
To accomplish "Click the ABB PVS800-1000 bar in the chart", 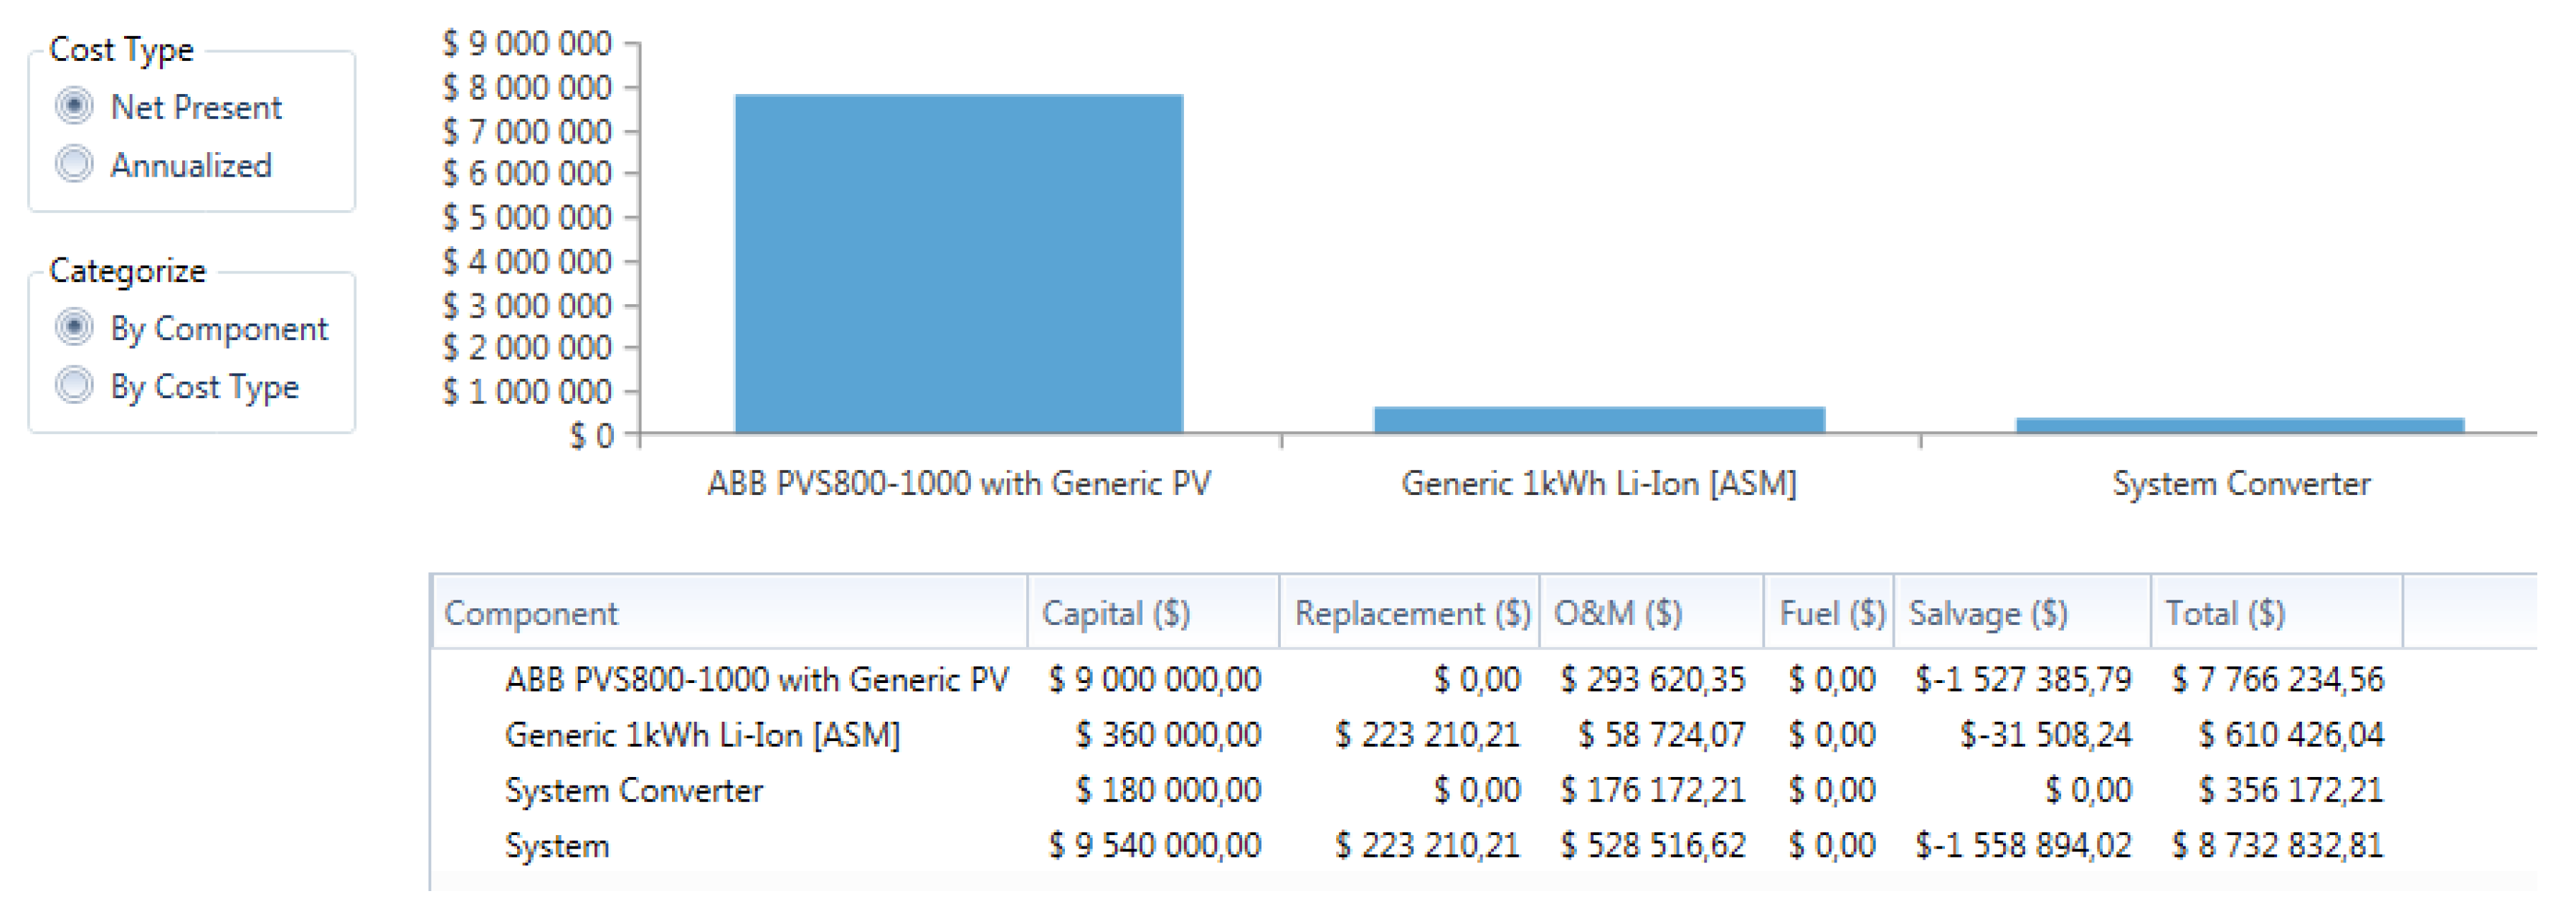I will point(958,265).
